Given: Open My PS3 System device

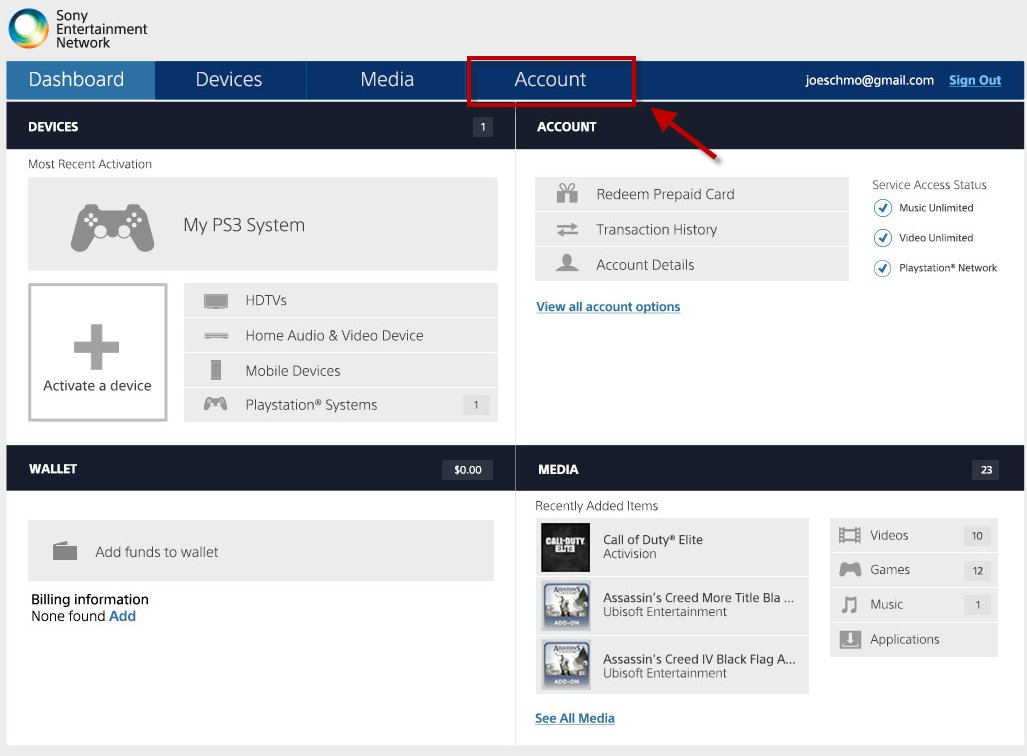Looking at the screenshot, I should 263,224.
